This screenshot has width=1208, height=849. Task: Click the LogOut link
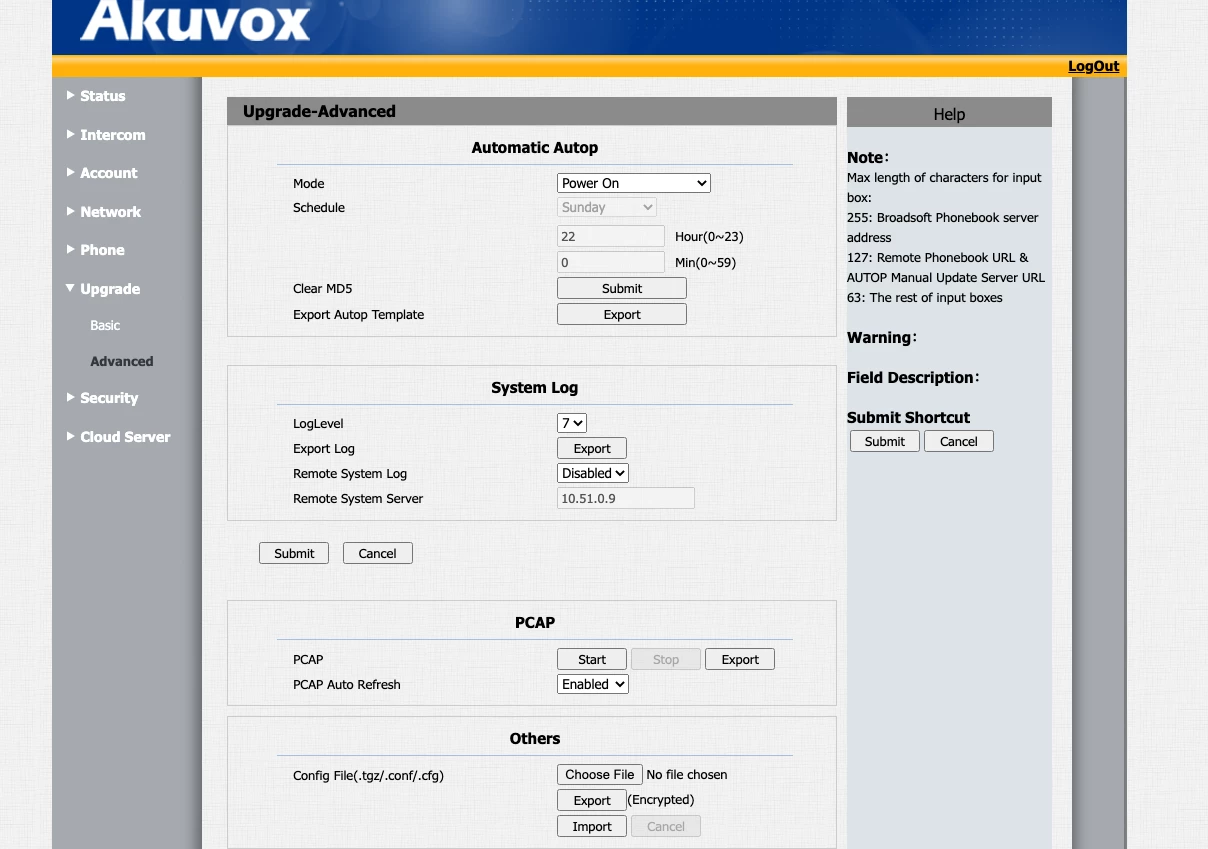[1093, 66]
